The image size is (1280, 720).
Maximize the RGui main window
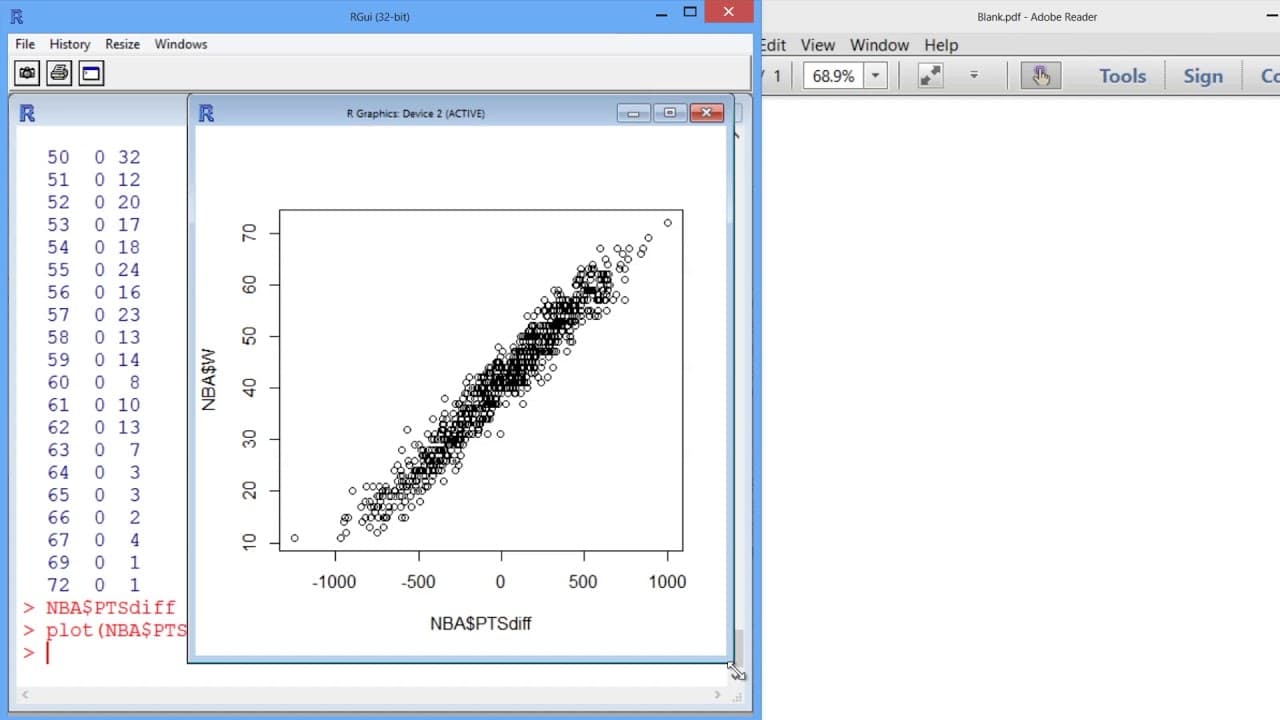click(690, 13)
